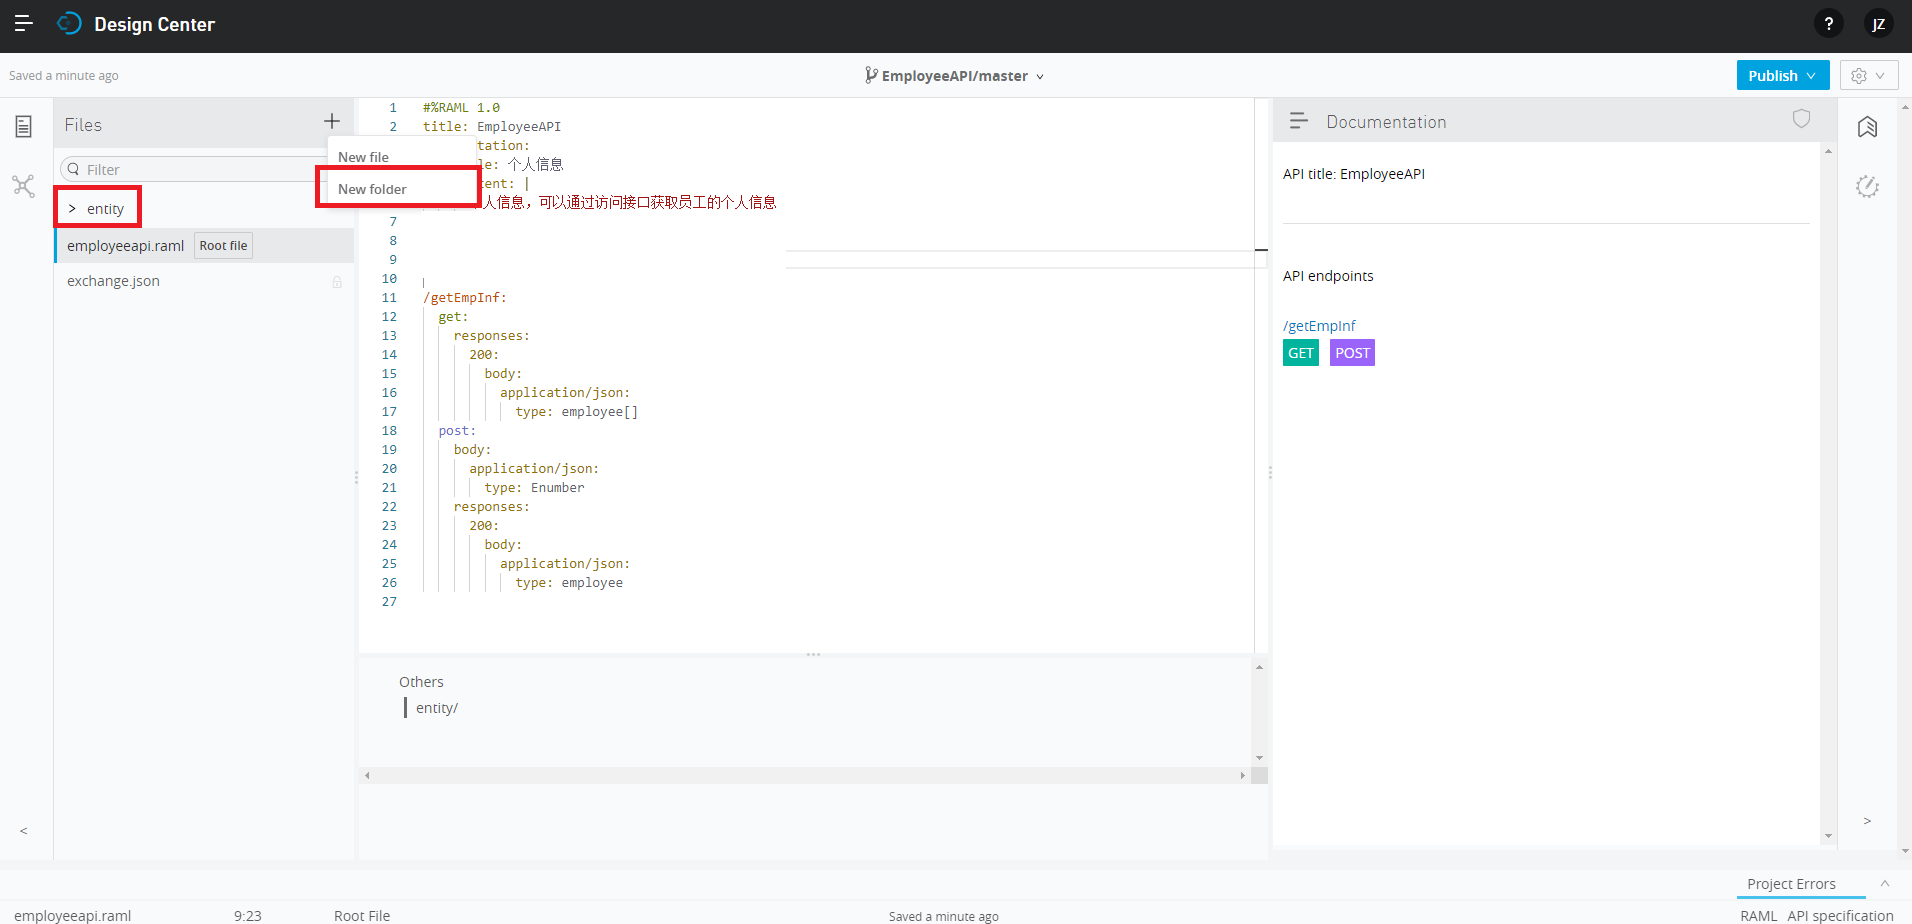Viewport: 1912px width, 924px height.
Task: Click the Design Center logo icon
Action: coord(67,23)
